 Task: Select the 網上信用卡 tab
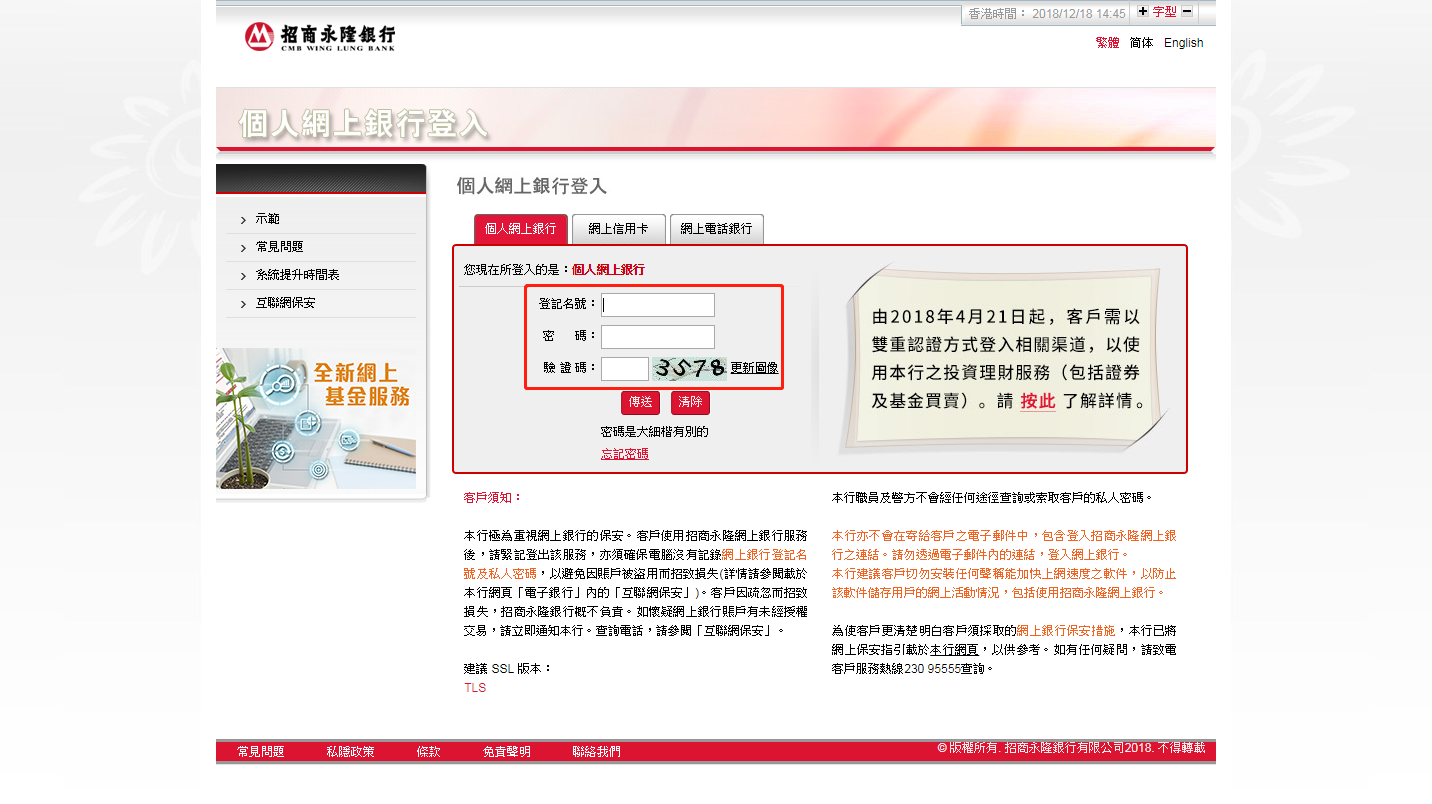(x=618, y=229)
